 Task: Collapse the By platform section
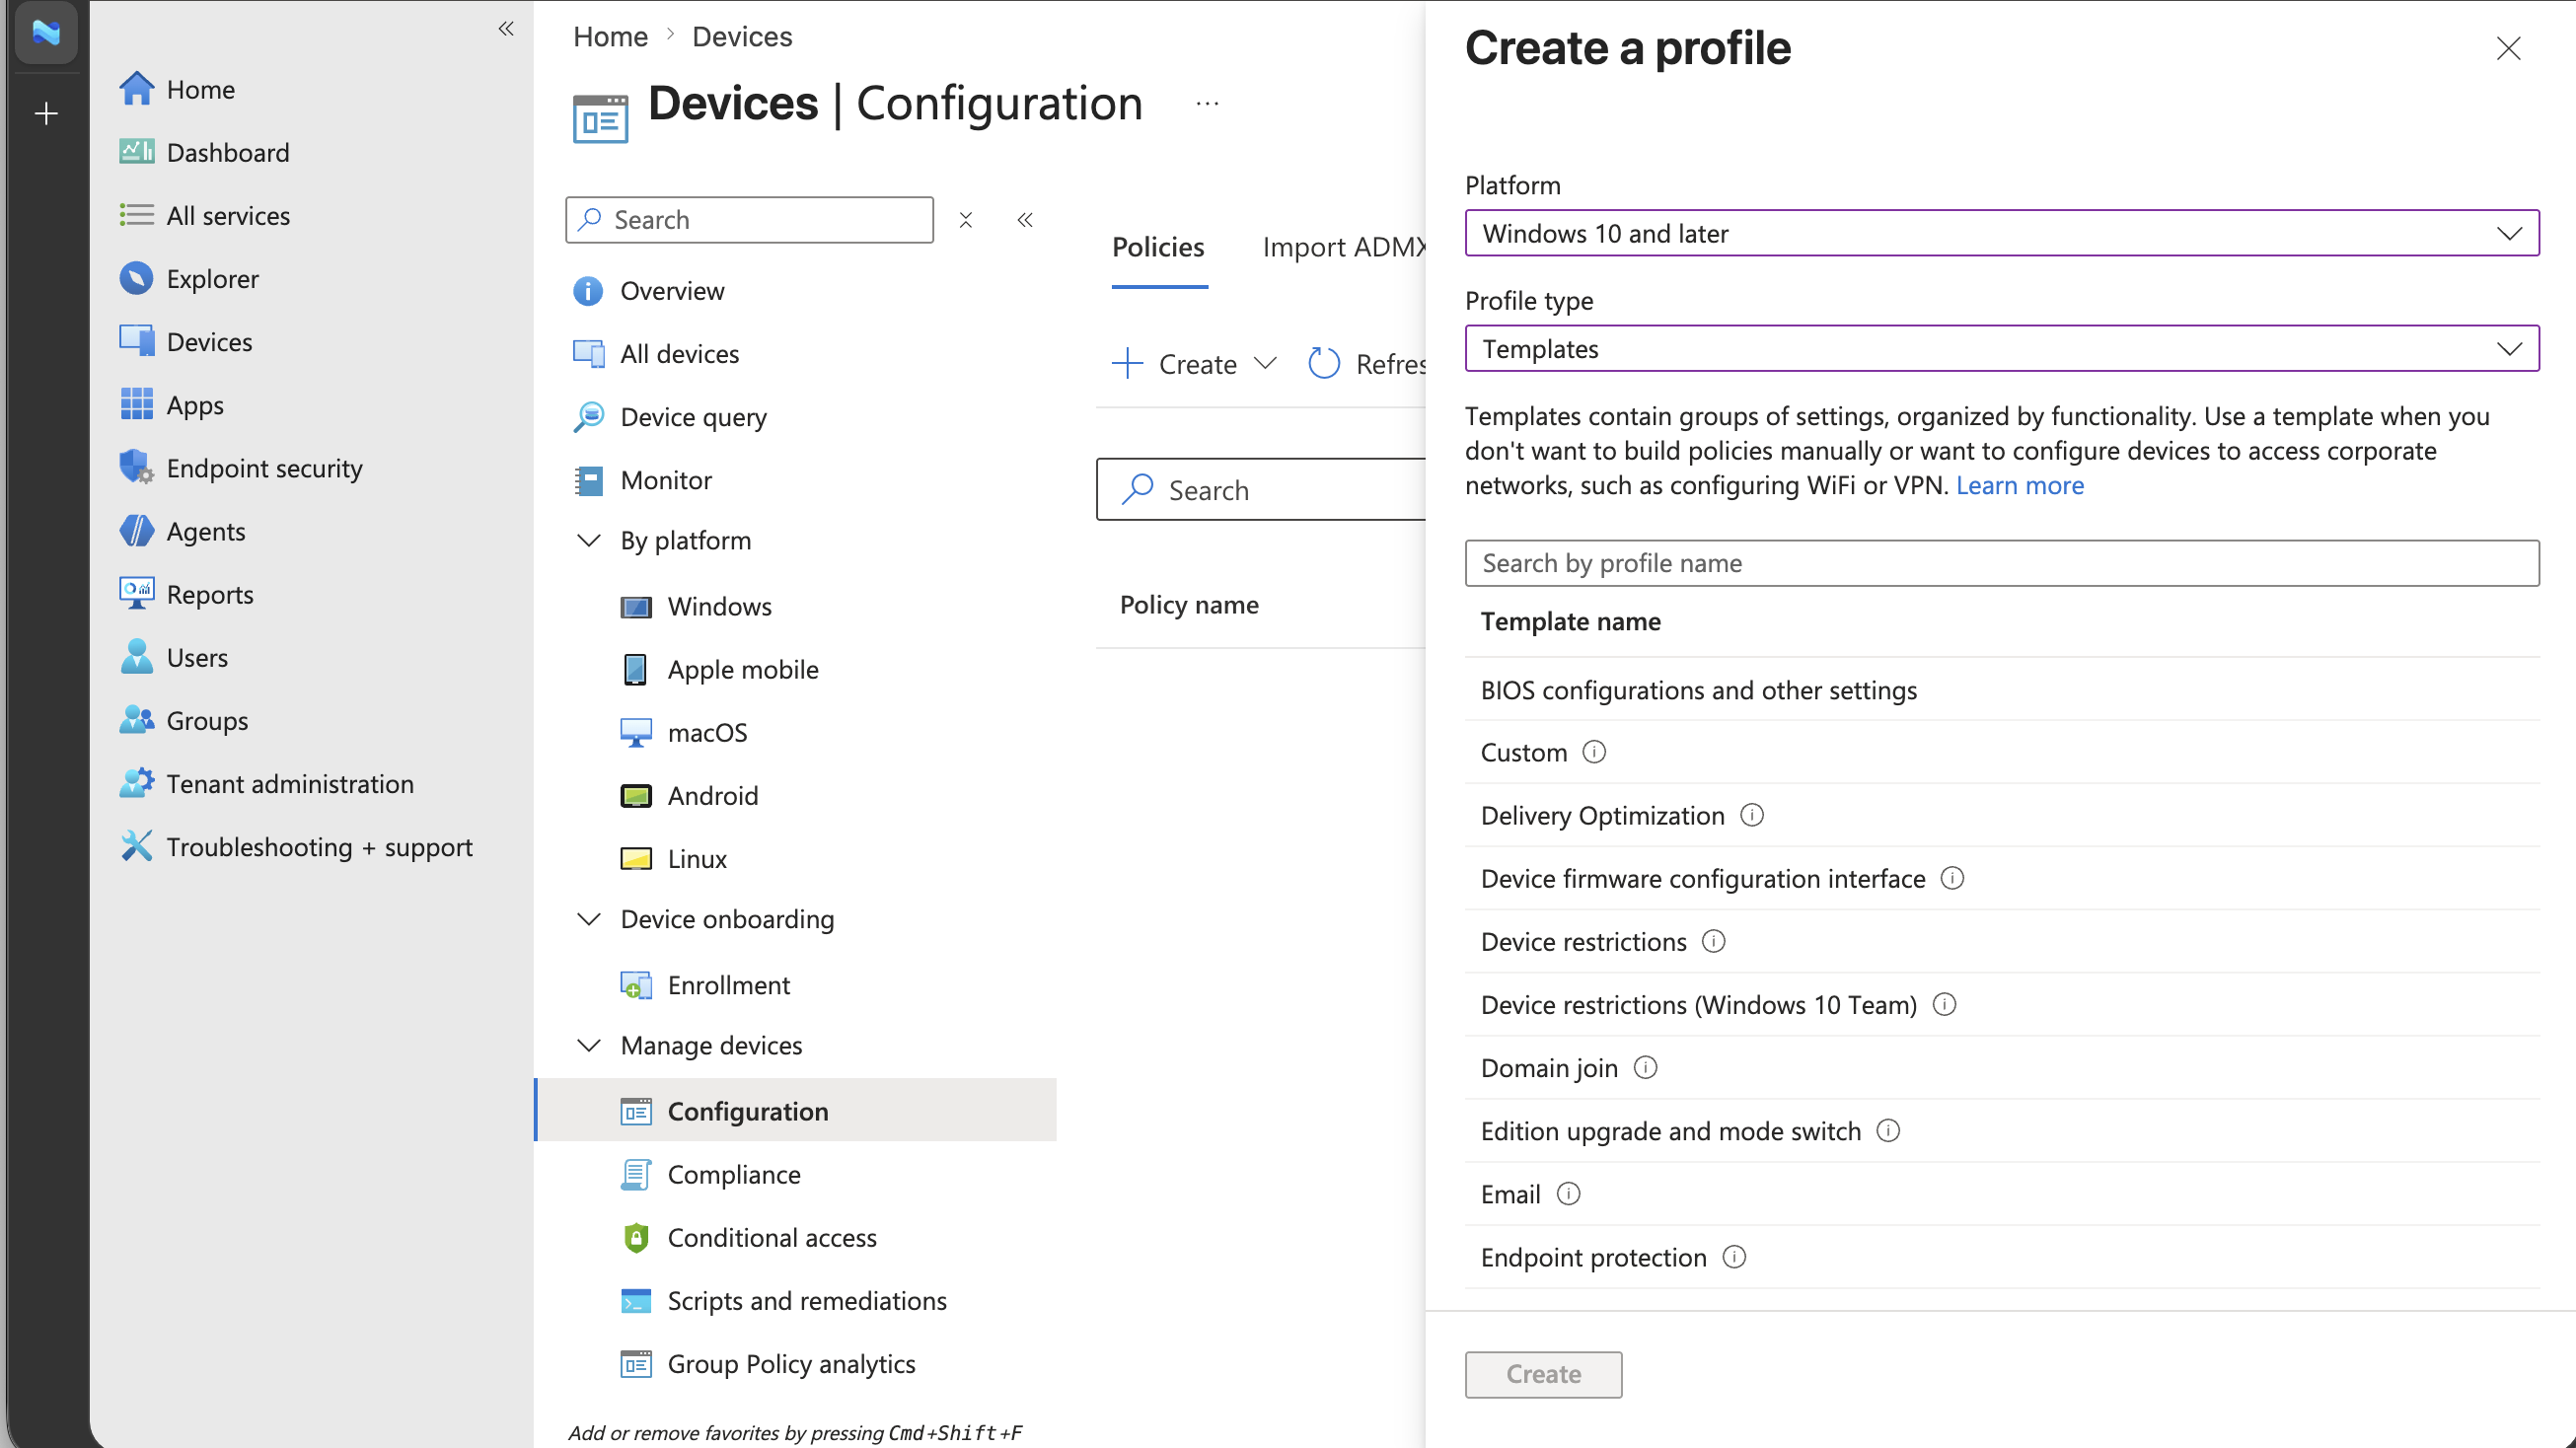click(x=589, y=540)
